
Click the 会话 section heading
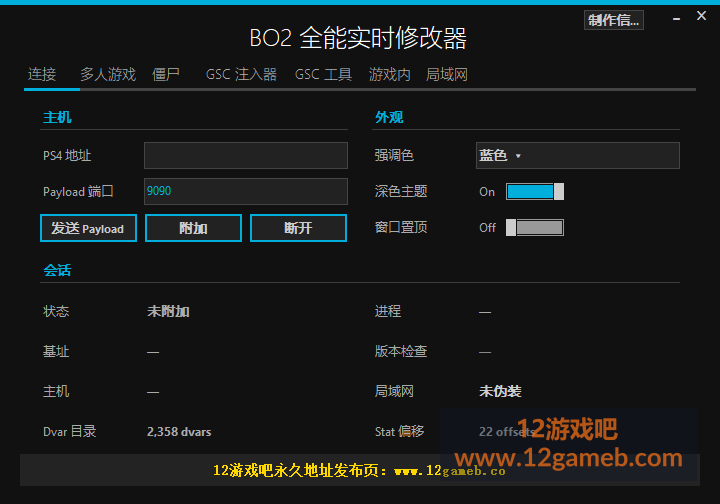click(57, 270)
